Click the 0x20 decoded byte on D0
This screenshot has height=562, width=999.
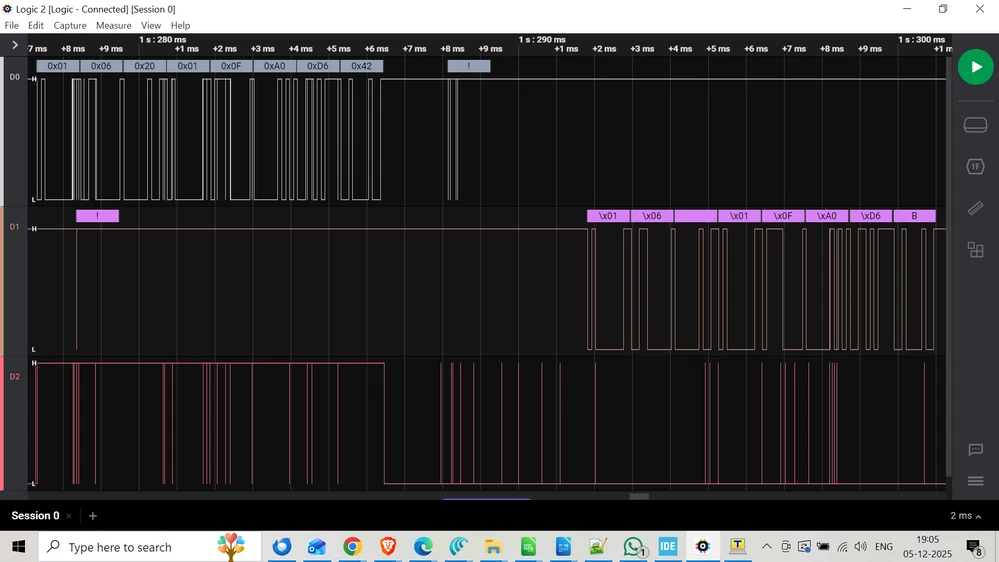pos(145,66)
